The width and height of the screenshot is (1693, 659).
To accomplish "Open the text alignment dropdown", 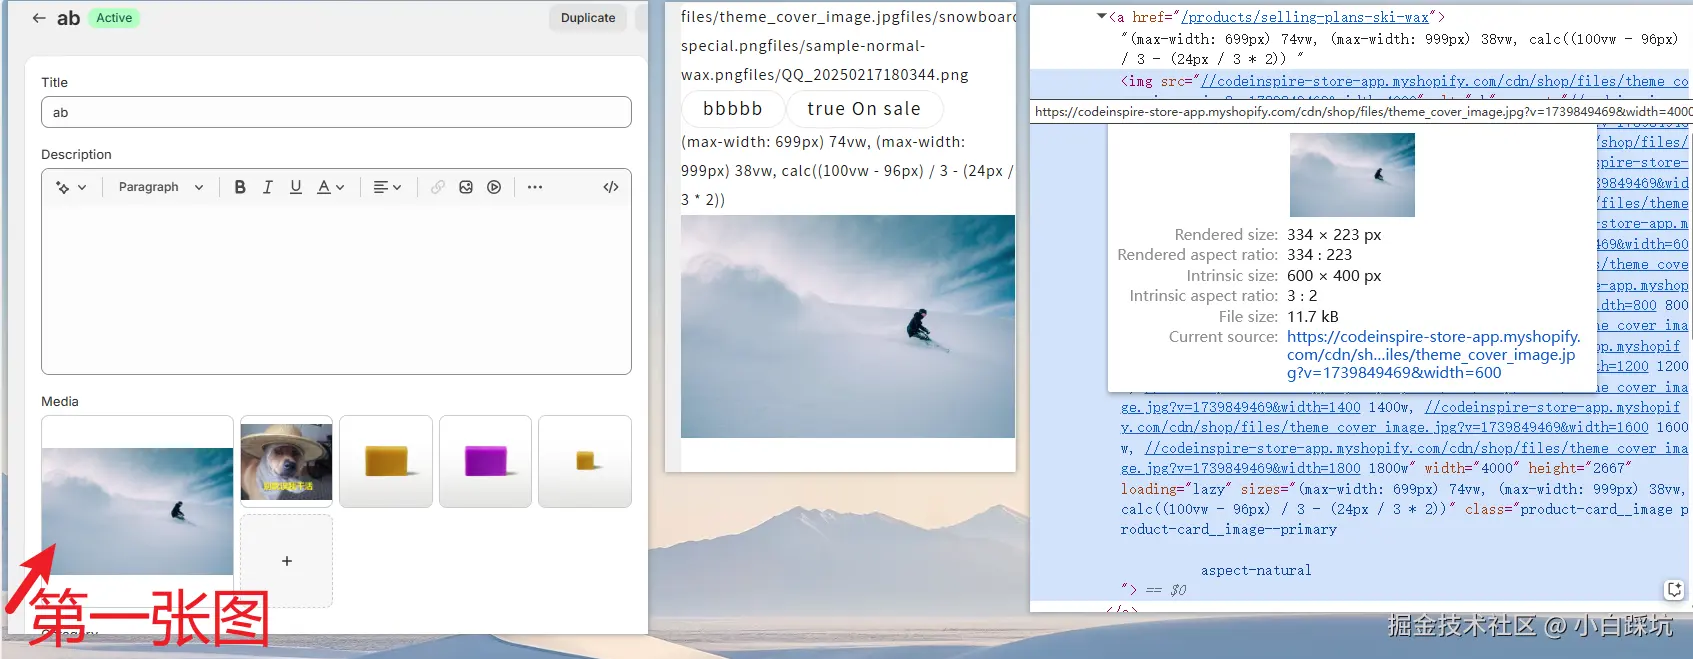I will [x=387, y=187].
